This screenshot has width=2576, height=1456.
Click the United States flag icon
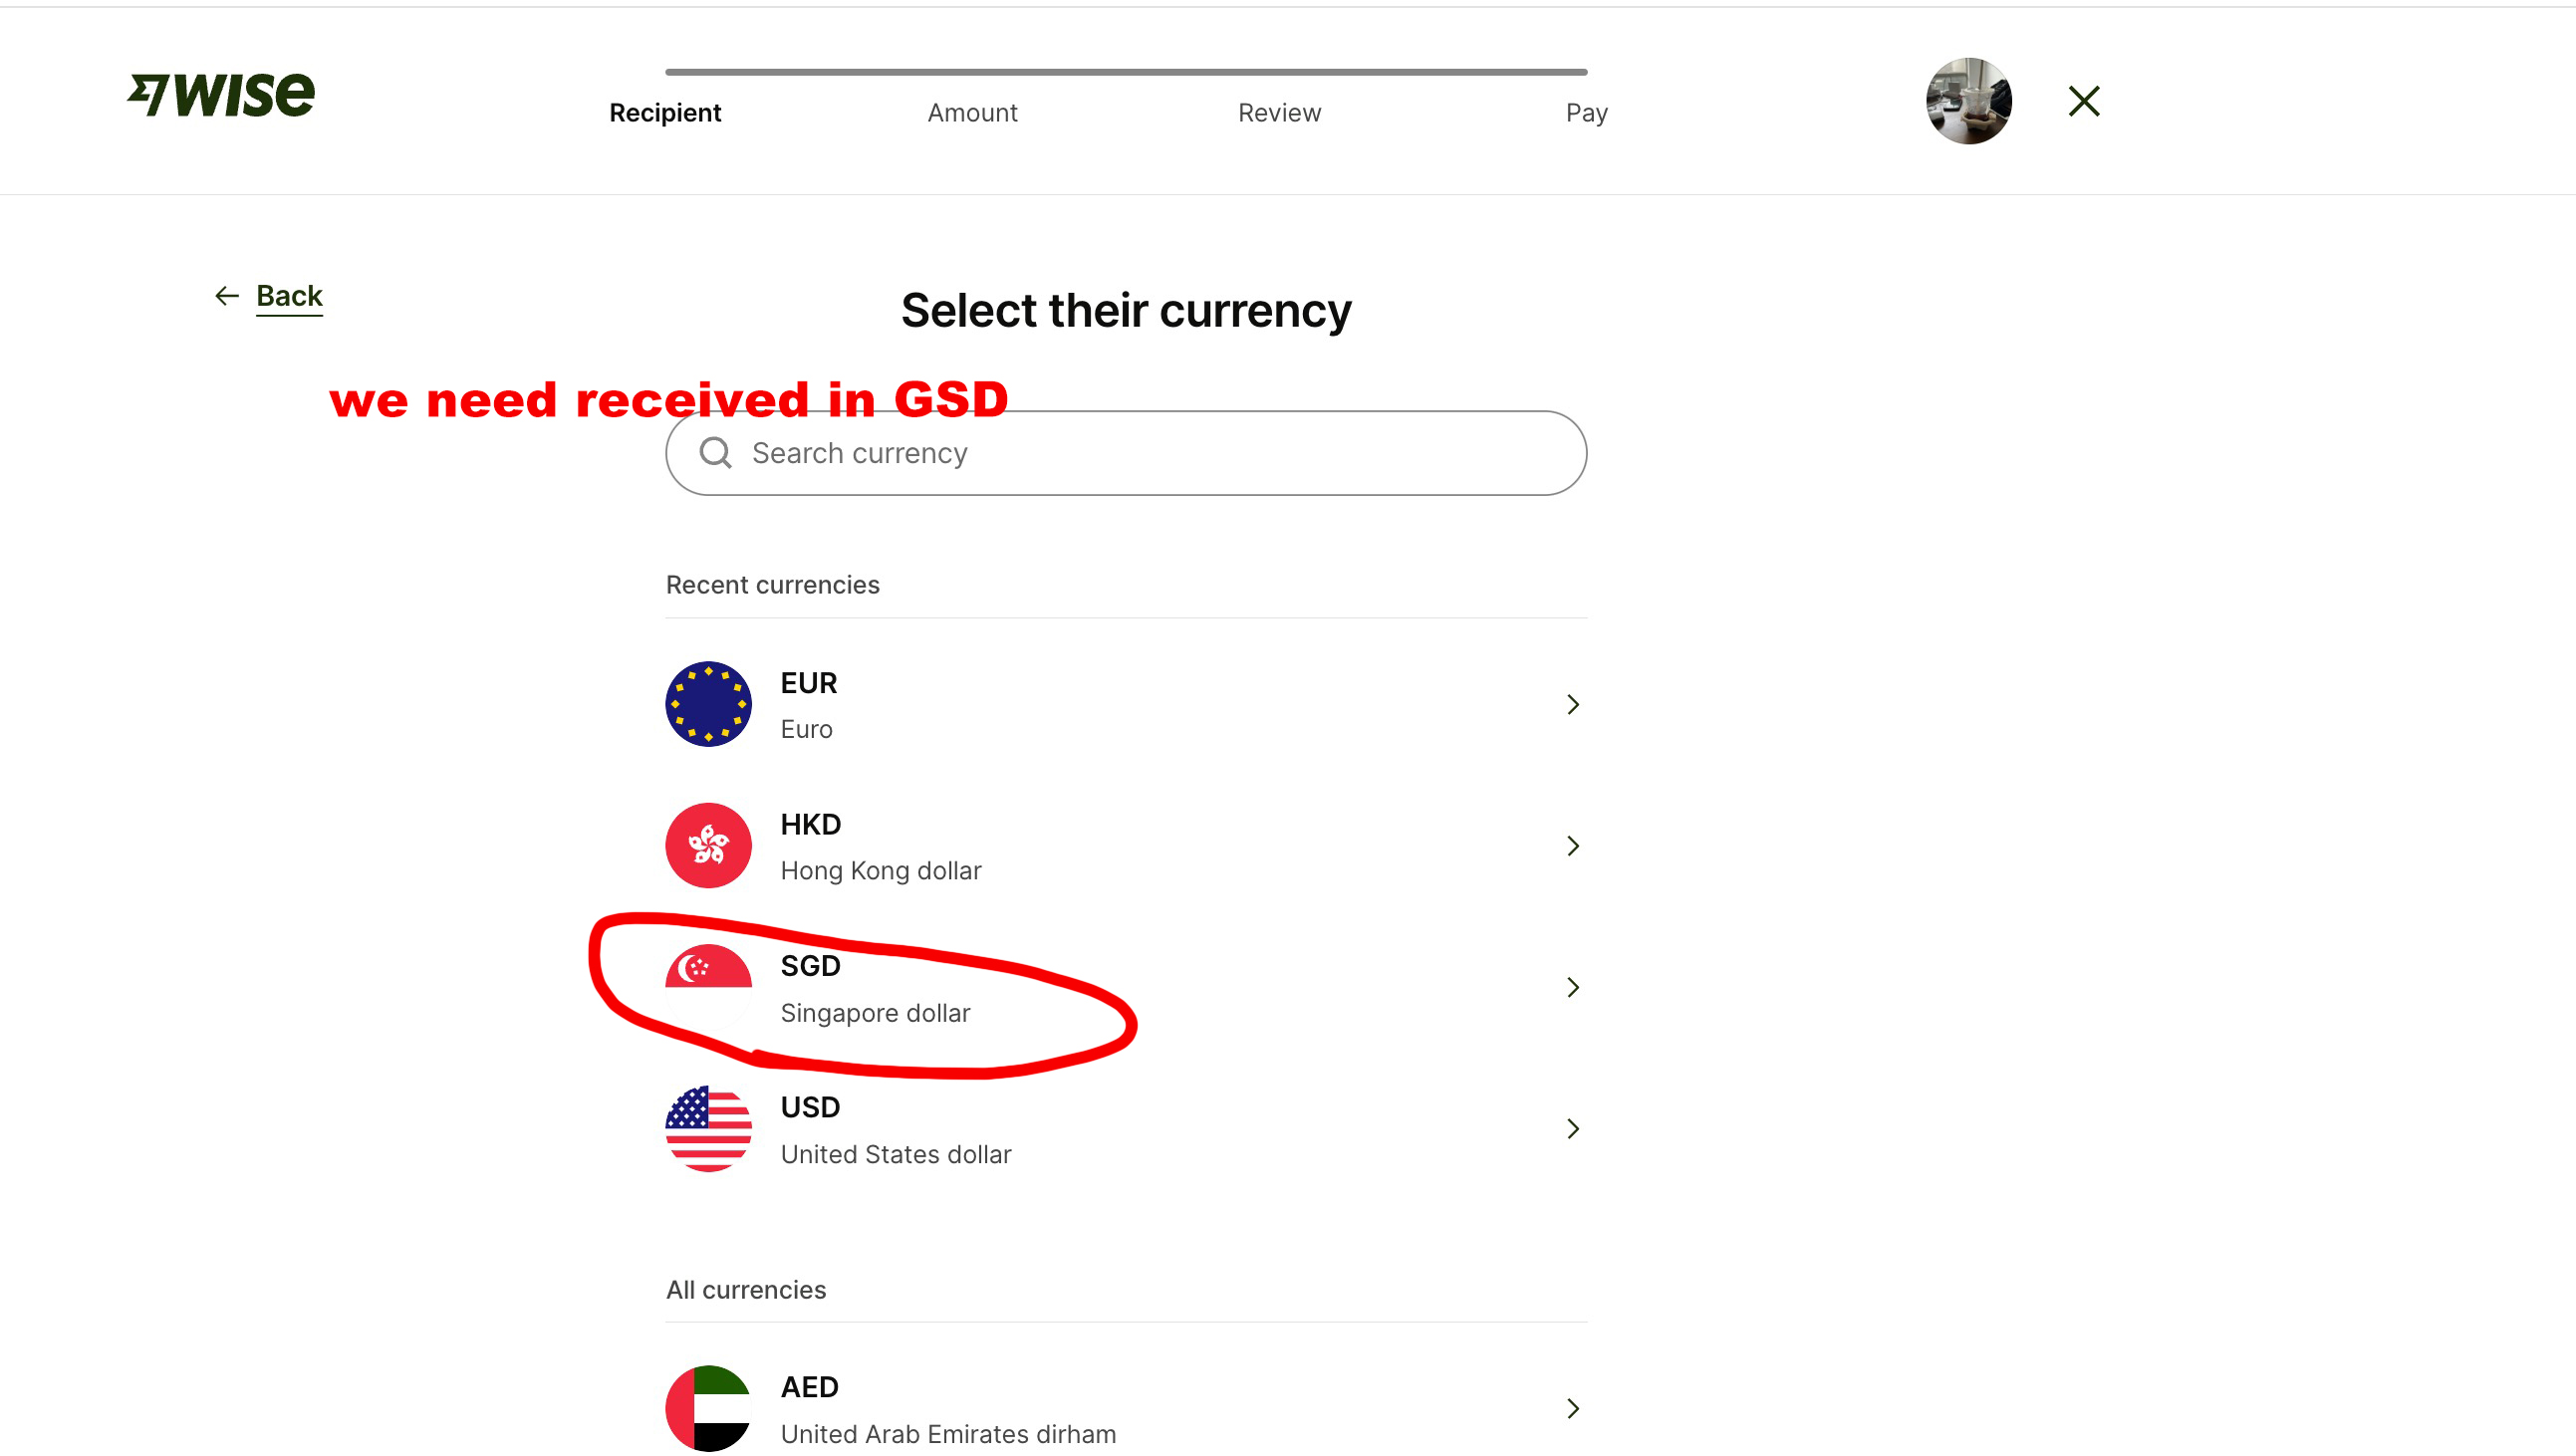[x=708, y=1129]
